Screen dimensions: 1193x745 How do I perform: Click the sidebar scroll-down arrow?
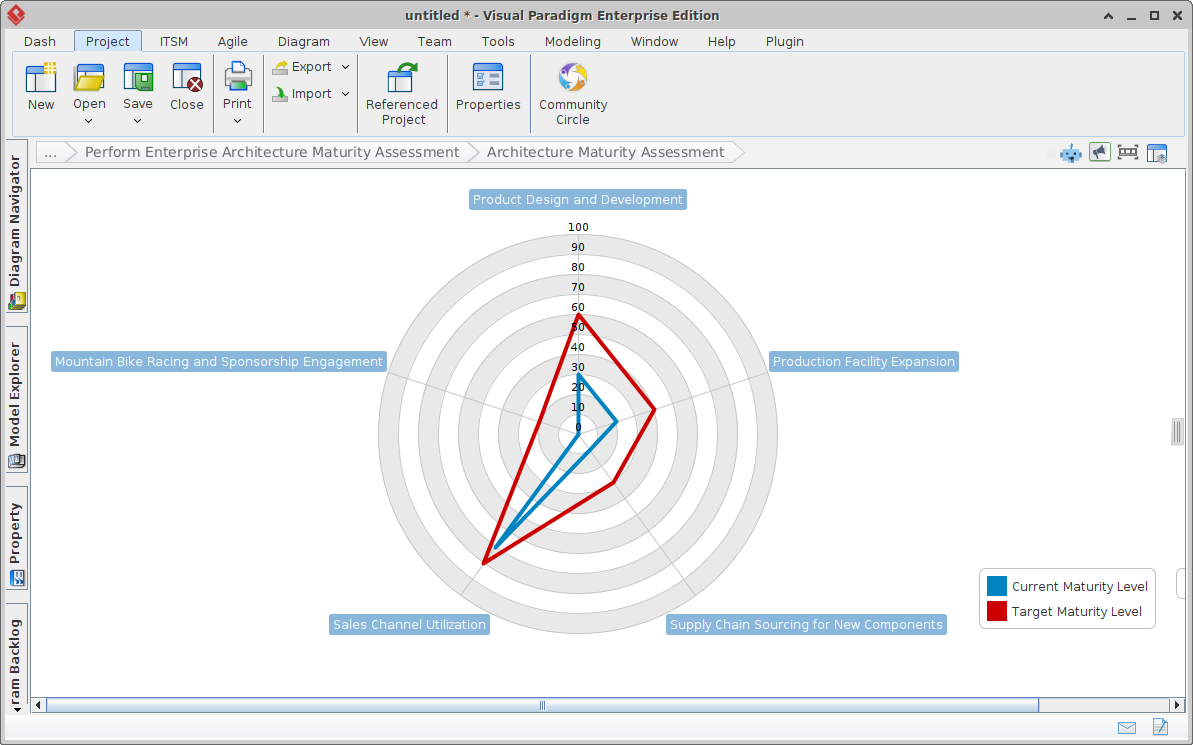pos(17,709)
